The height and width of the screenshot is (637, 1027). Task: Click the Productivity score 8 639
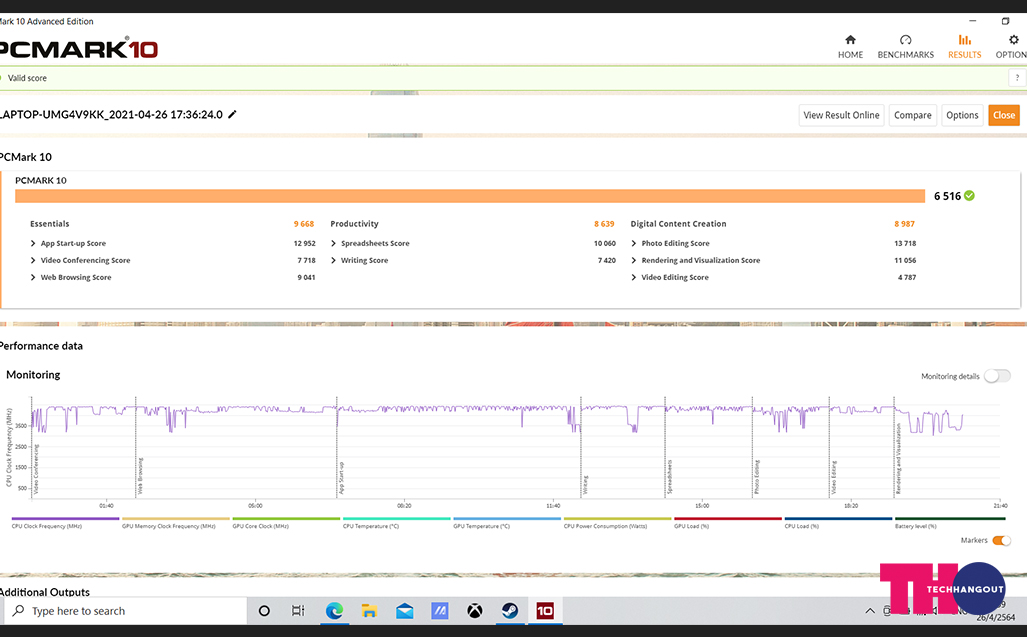click(x=604, y=224)
